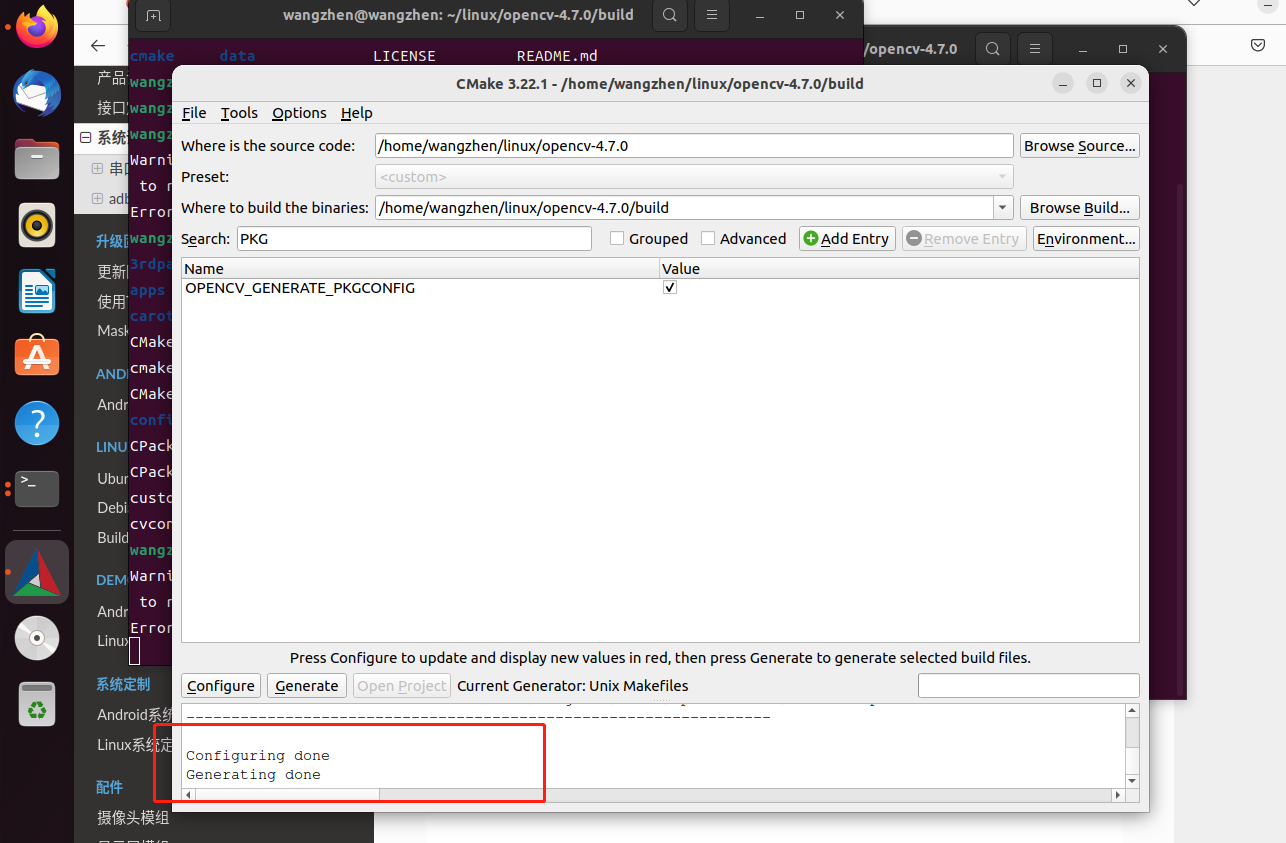Open the Tools menu in CMake

[239, 113]
